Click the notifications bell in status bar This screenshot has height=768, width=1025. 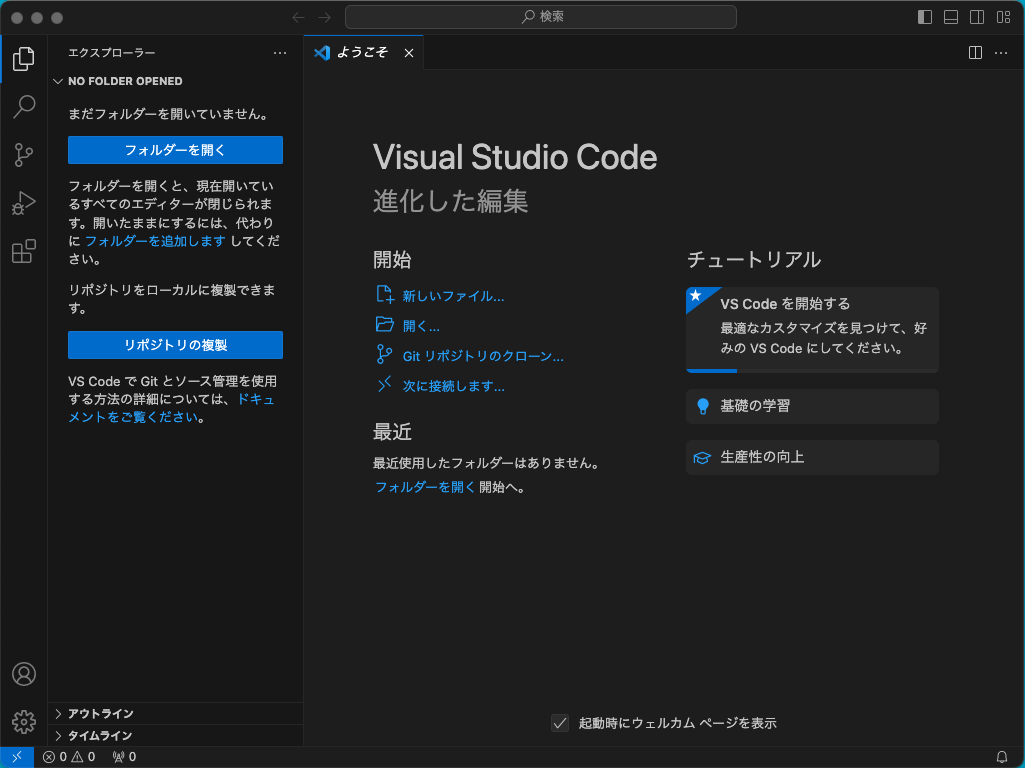pyautogui.click(x=1002, y=757)
